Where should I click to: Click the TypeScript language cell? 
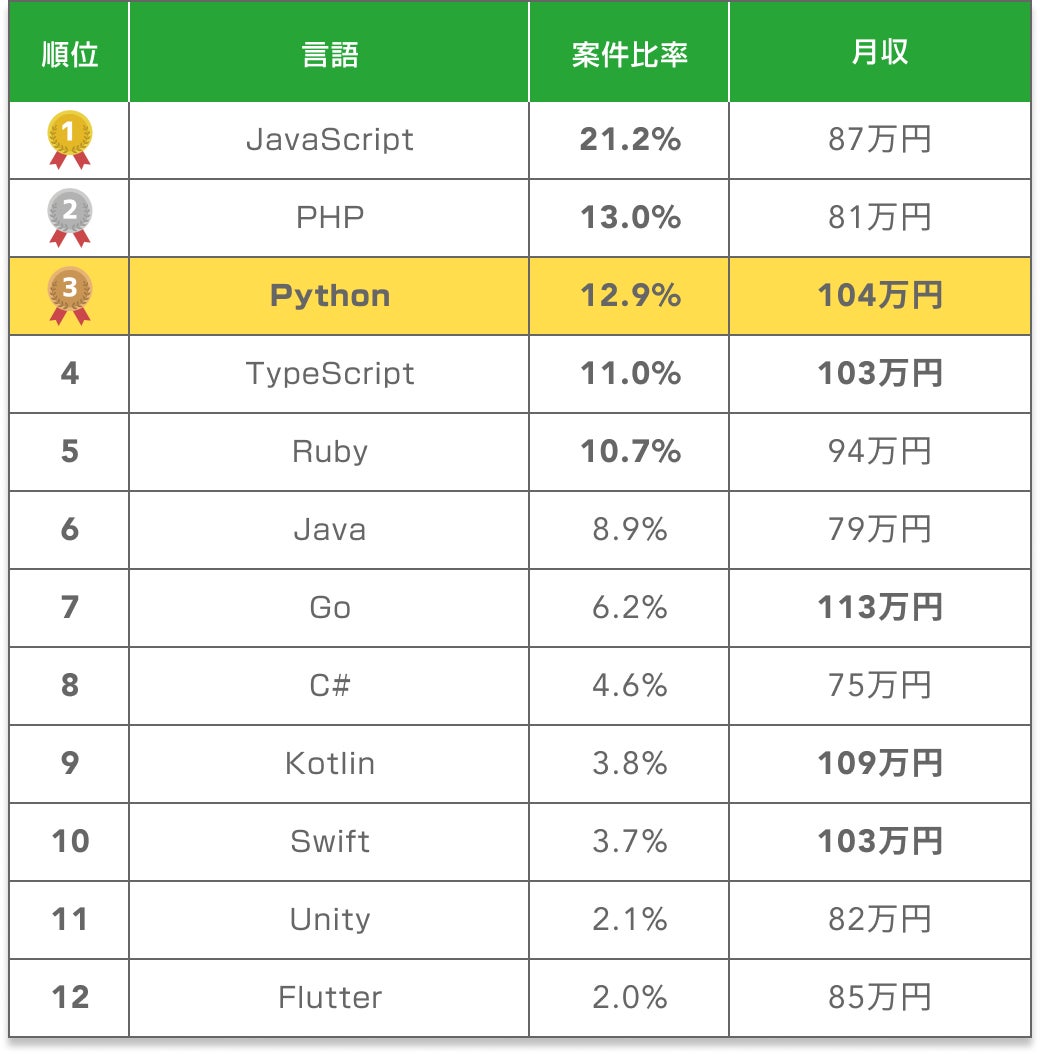coord(329,374)
